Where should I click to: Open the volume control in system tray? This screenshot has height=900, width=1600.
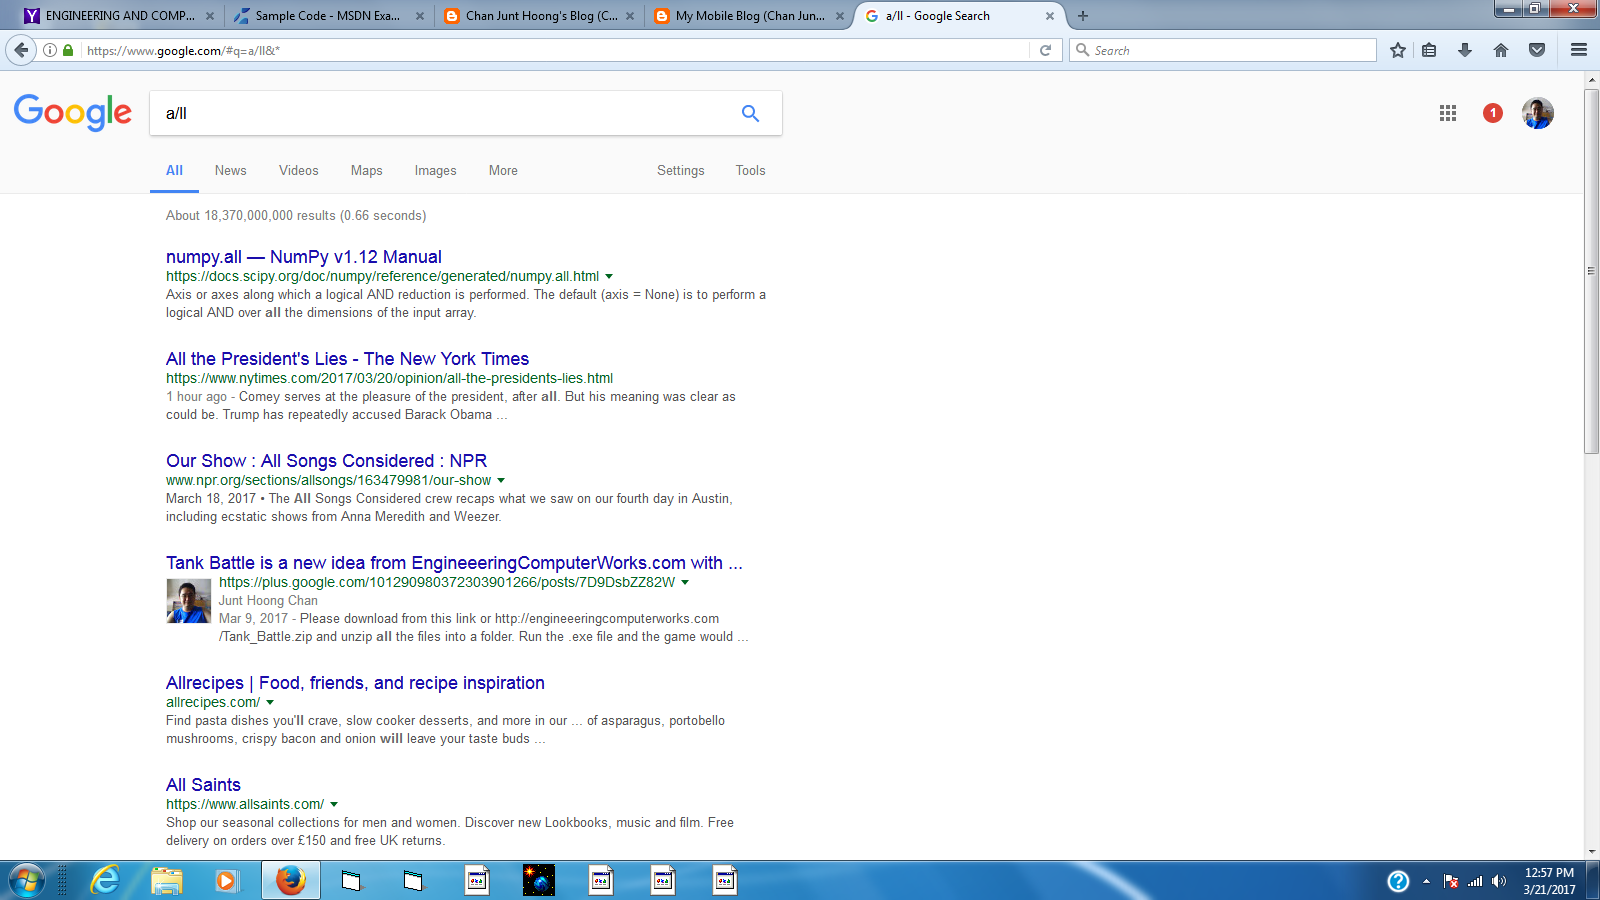pos(1498,881)
